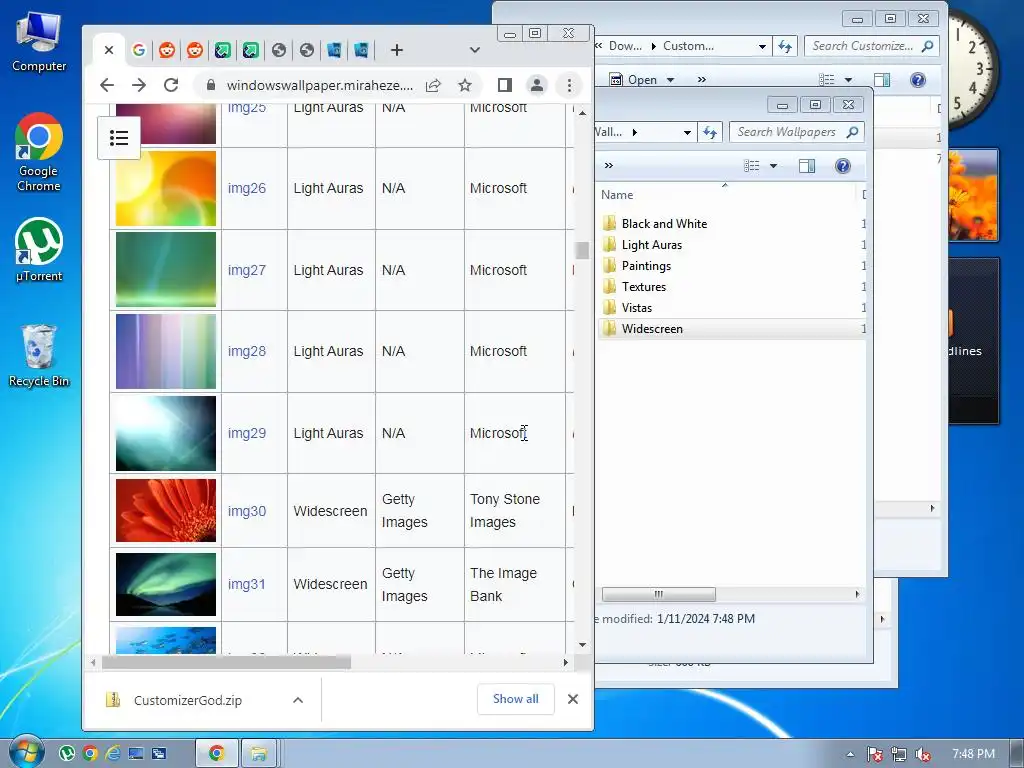The image size is (1024, 768).
Task: Click the File Explorer taskbar button
Action: (259, 753)
